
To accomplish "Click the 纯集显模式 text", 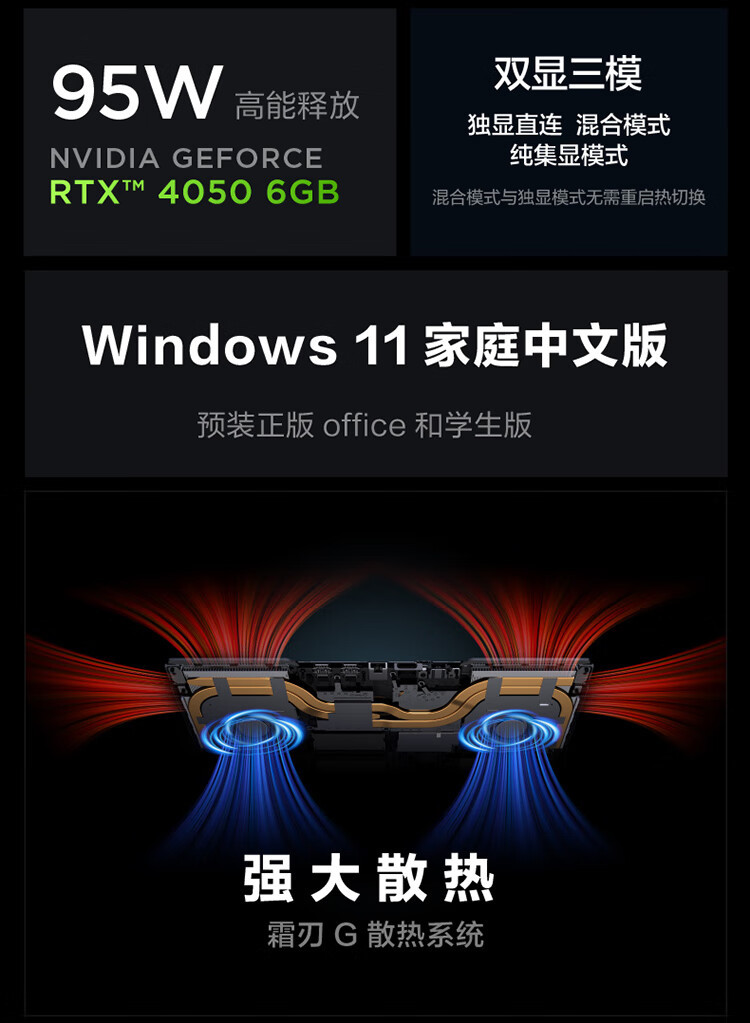I will click(569, 155).
